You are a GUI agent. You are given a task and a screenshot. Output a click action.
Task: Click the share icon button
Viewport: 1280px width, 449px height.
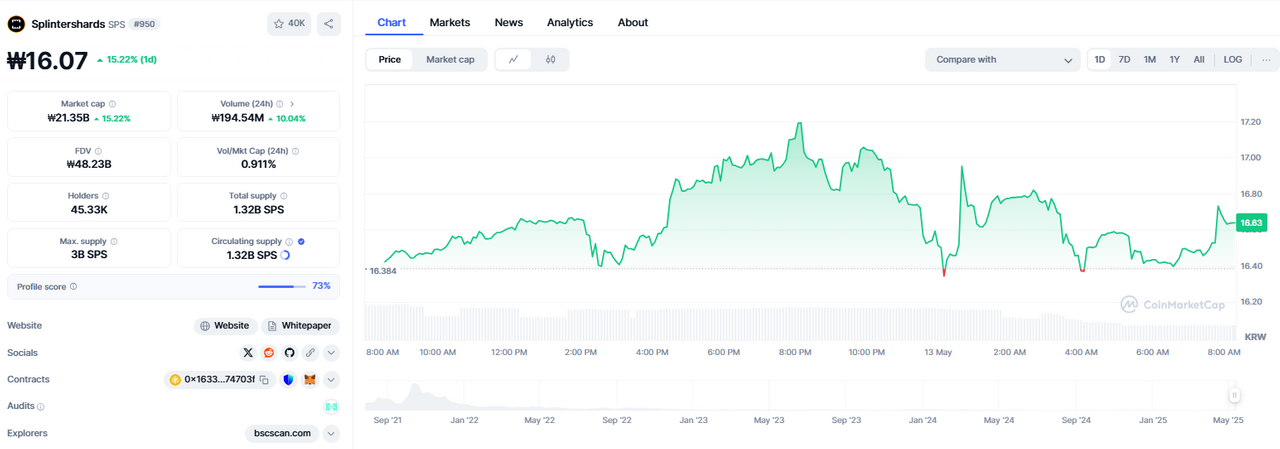[329, 23]
